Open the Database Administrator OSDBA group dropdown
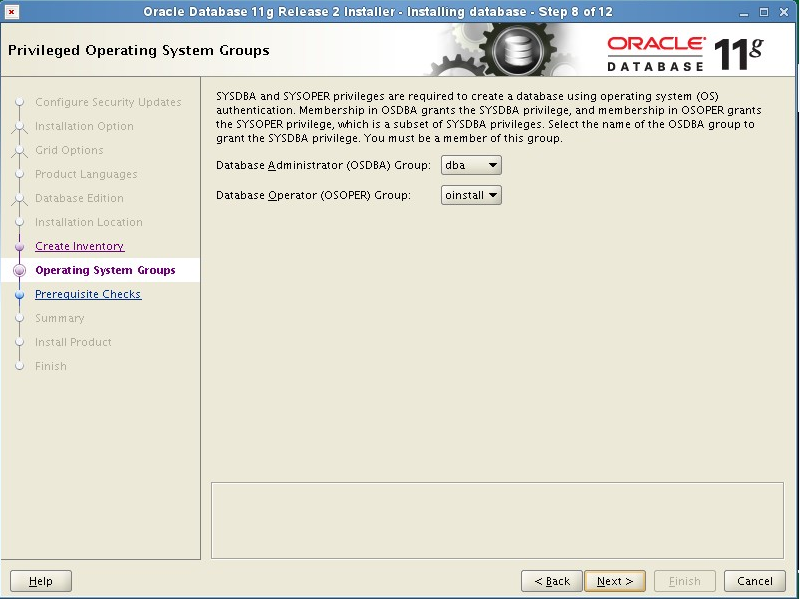This screenshot has height=599, width=800. pos(491,164)
